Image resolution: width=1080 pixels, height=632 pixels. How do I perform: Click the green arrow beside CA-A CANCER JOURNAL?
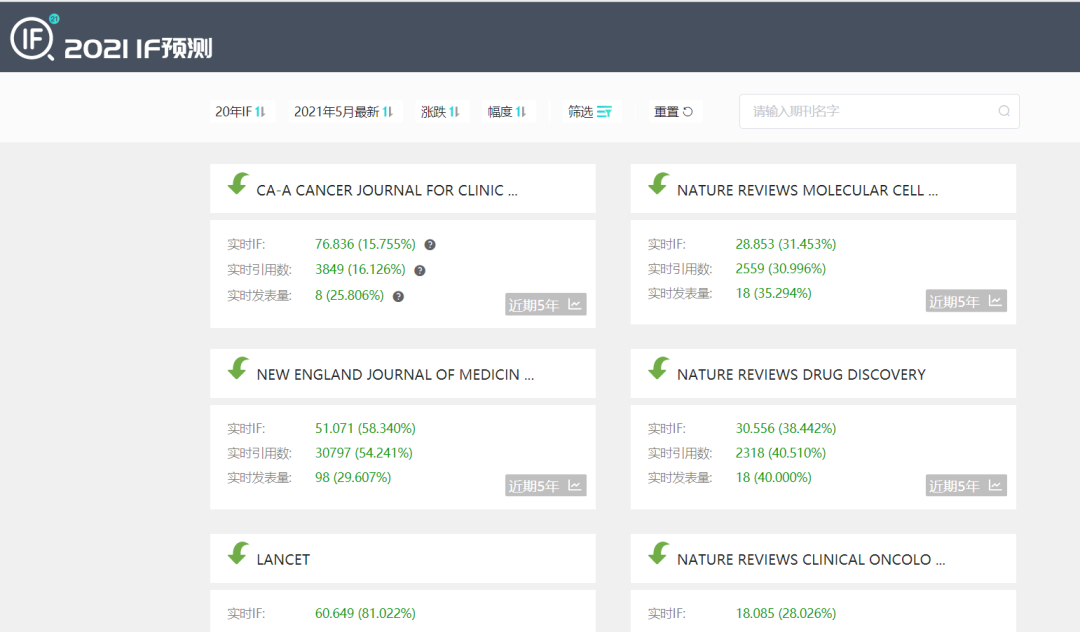pyautogui.click(x=238, y=184)
